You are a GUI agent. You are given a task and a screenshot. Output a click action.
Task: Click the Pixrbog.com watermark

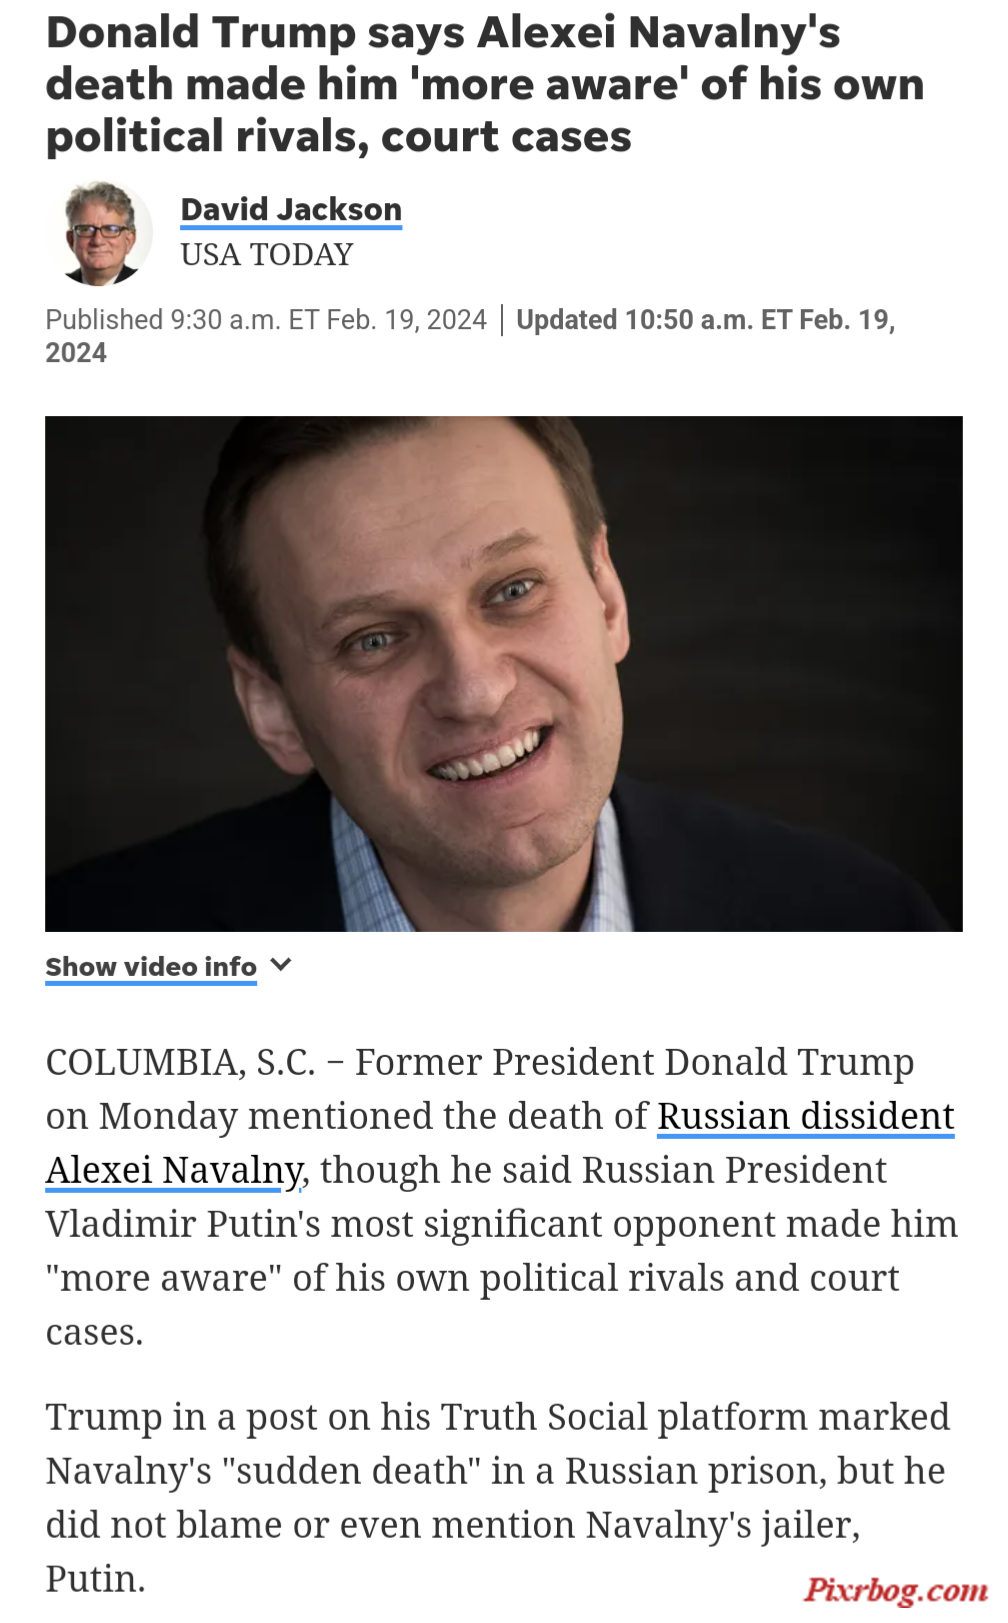tap(895, 1590)
